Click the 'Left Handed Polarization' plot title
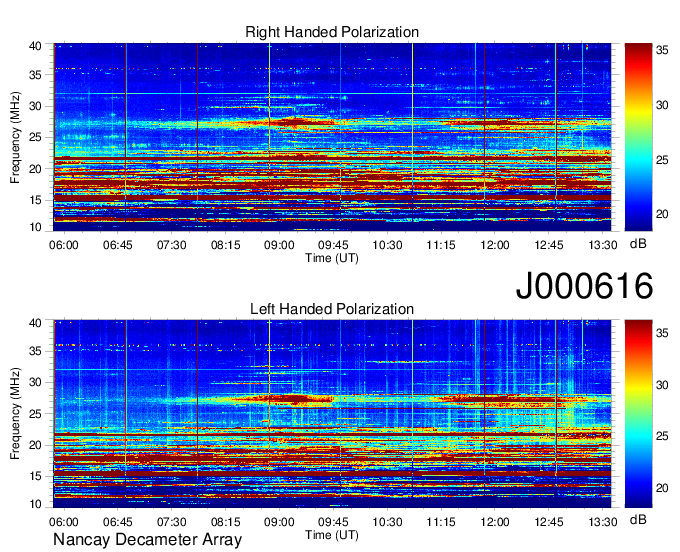 coord(332,309)
